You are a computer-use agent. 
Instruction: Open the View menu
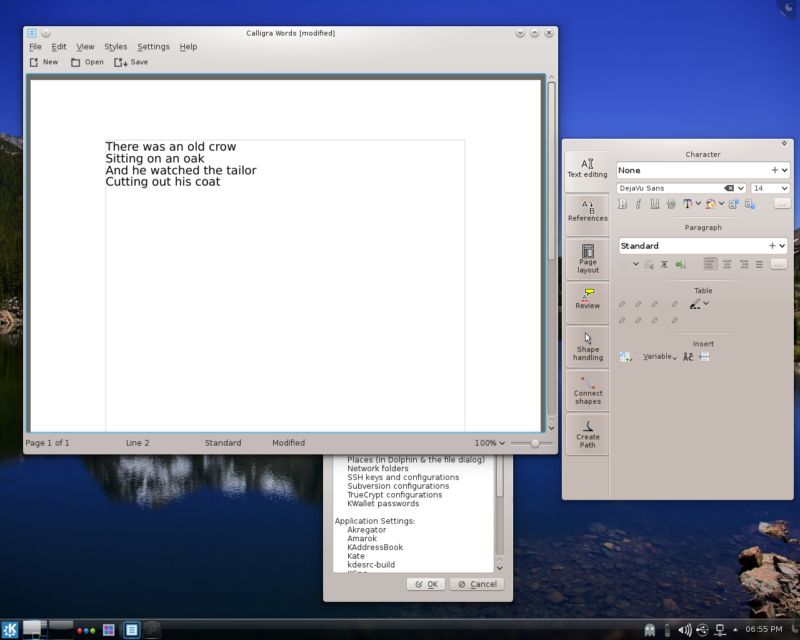pyautogui.click(x=85, y=46)
